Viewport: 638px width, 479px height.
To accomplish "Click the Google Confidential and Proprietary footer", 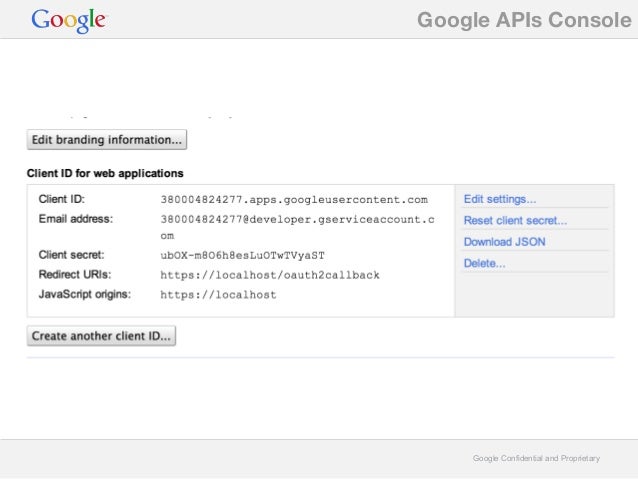I will pos(536,458).
